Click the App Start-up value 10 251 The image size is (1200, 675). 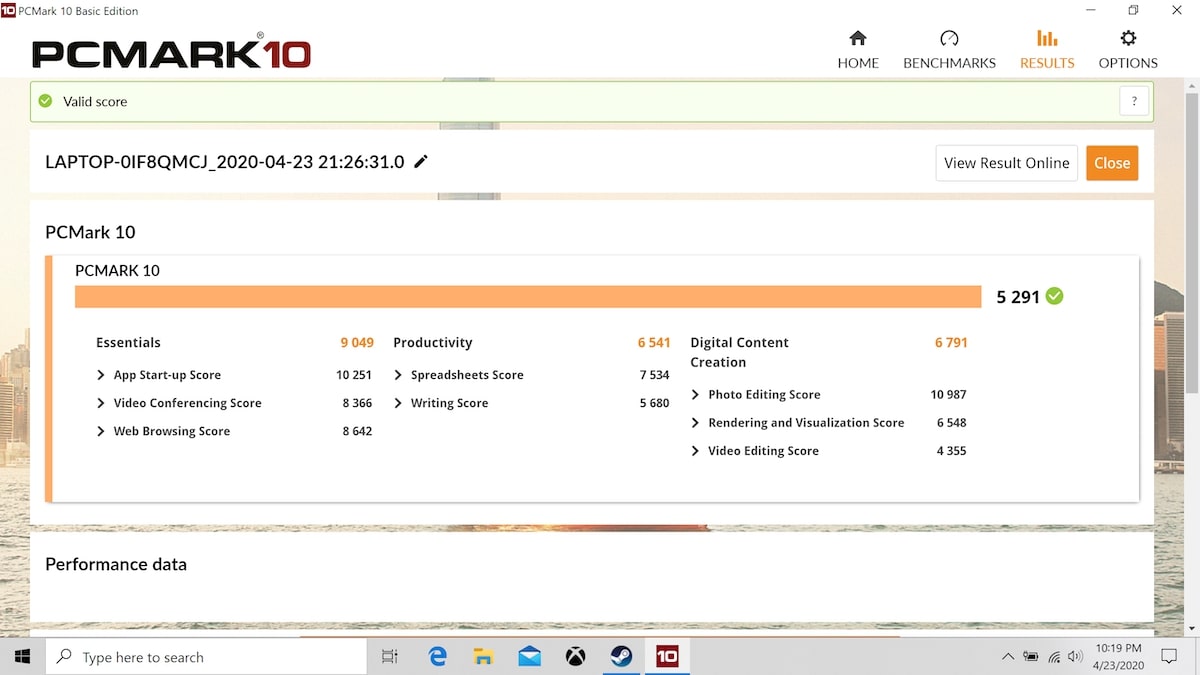tap(354, 375)
